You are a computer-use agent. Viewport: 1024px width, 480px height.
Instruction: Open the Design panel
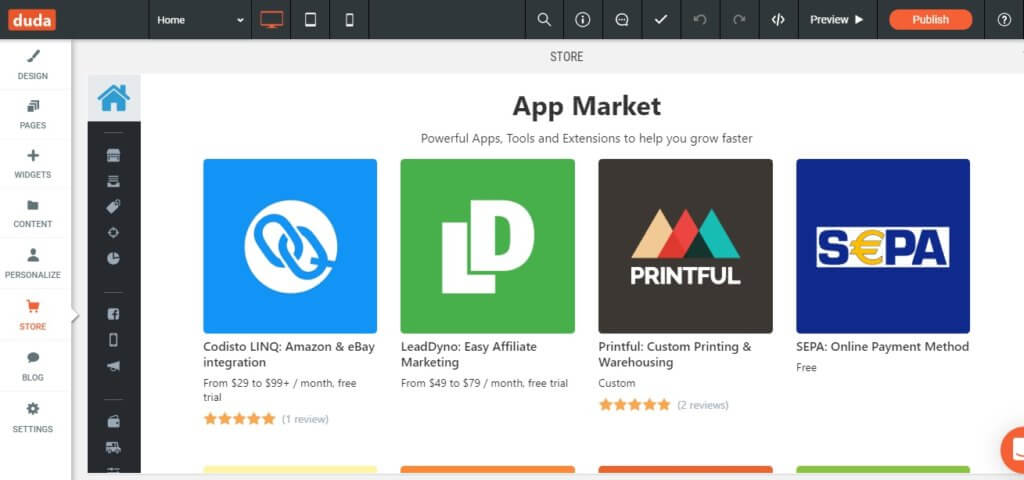(x=32, y=64)
